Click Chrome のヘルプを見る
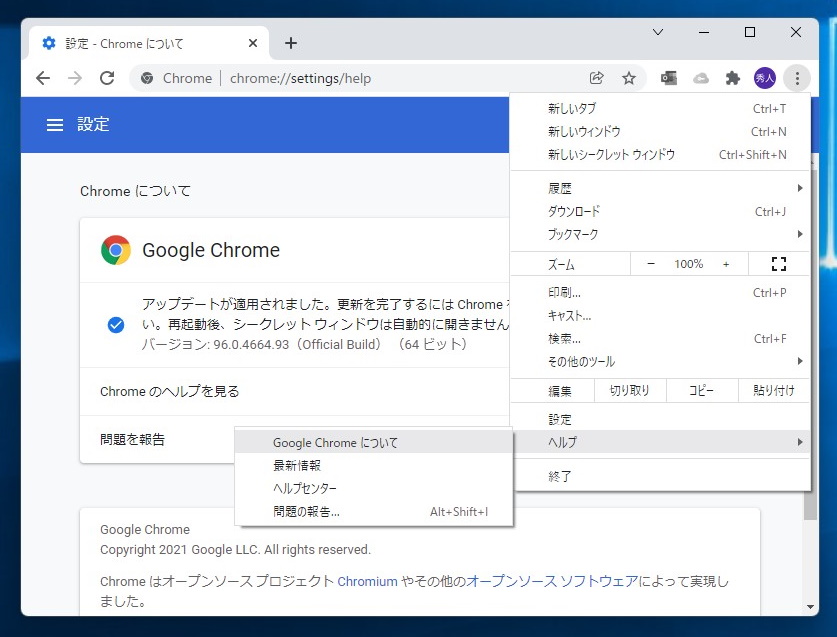The width and height of the screenshot is (837, 637). click(170, 391)
